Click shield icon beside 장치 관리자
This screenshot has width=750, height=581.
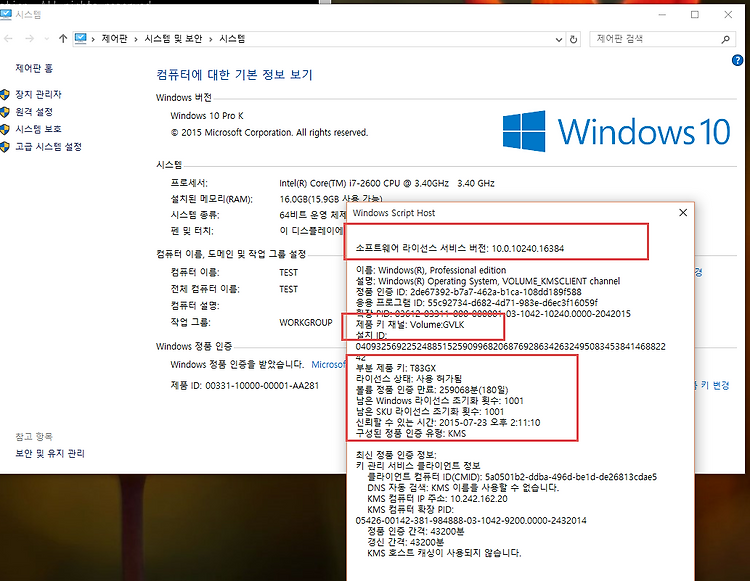tap(5, 95)
